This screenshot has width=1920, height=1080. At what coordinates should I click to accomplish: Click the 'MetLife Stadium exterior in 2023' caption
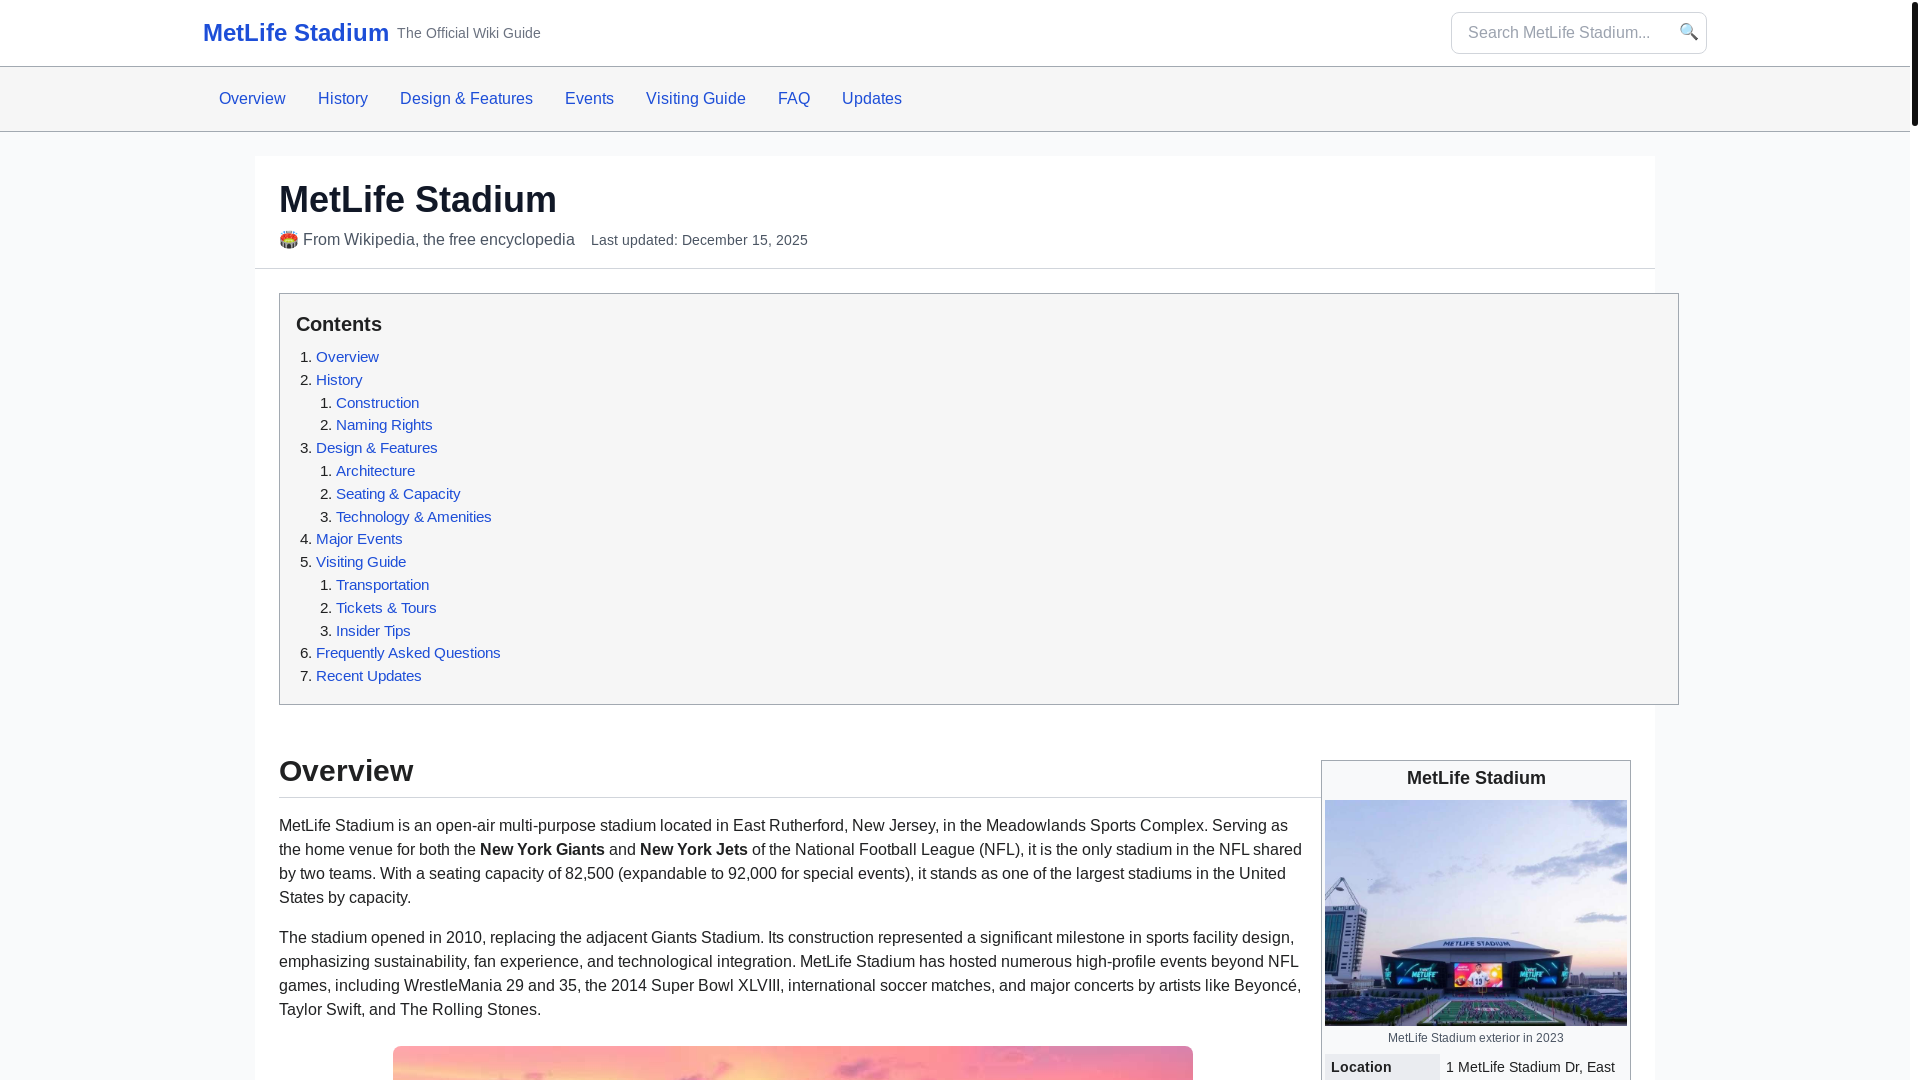[1475, 1038]
